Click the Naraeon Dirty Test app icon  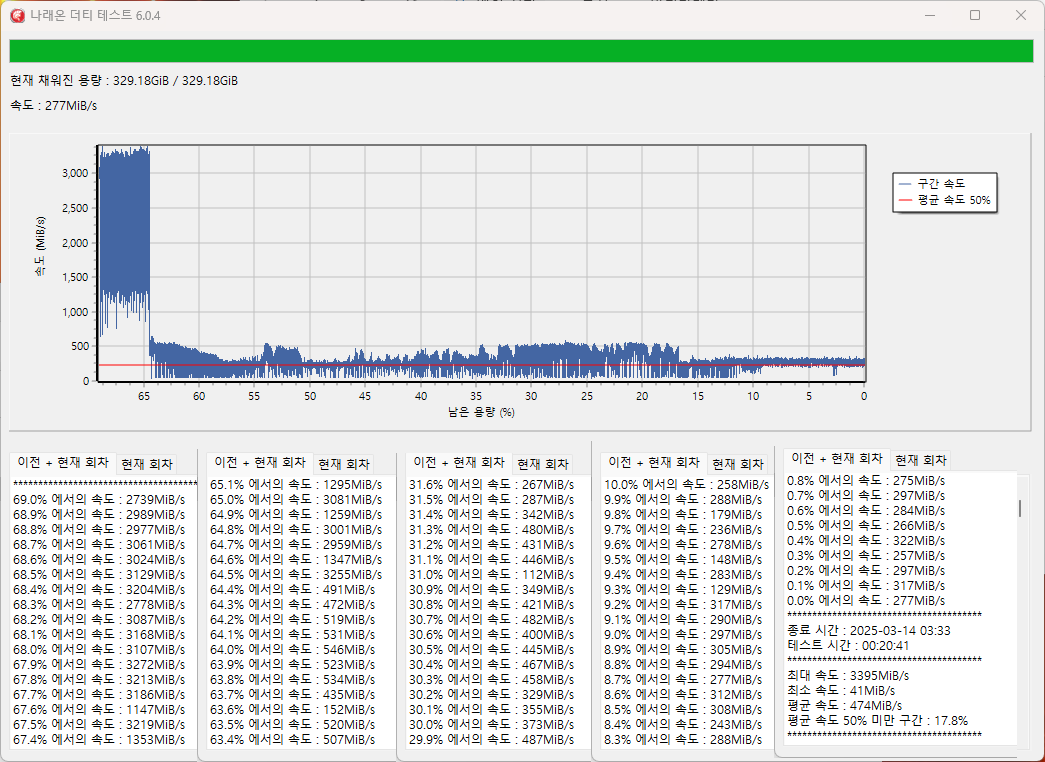(x=17, y=15)
